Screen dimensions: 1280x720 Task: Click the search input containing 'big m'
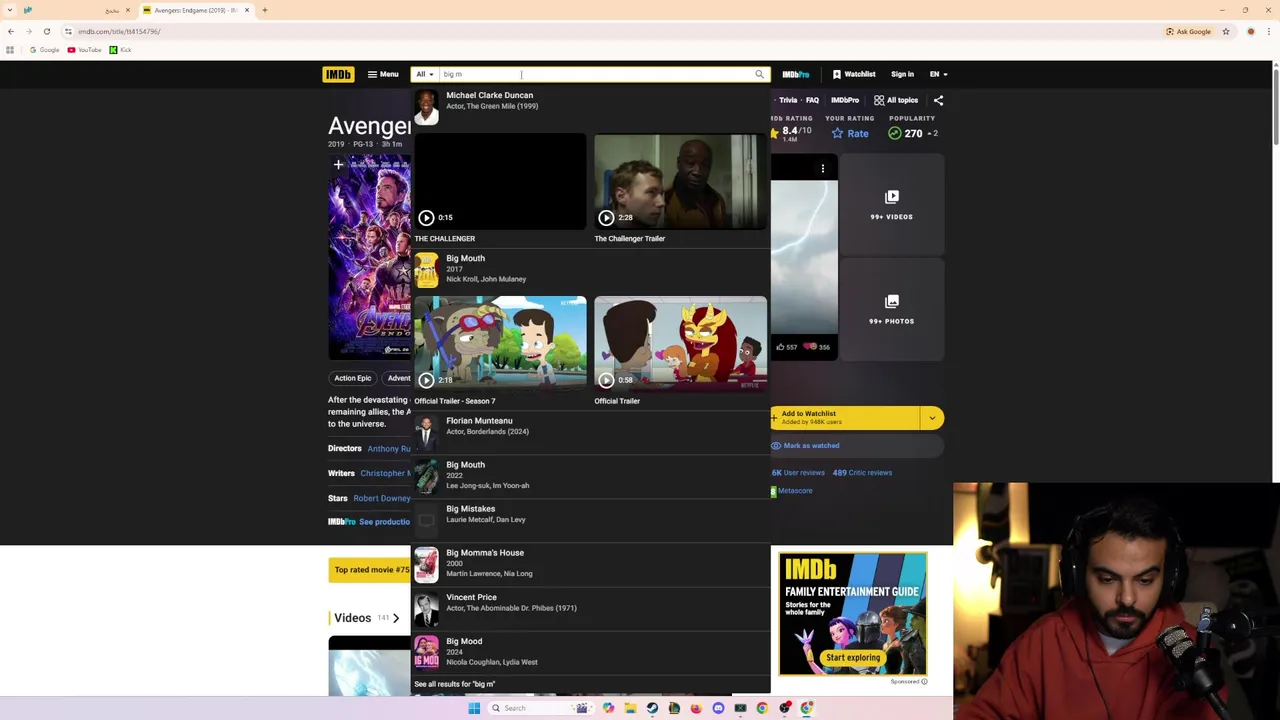pyautogui.click(x=595, y=74)
